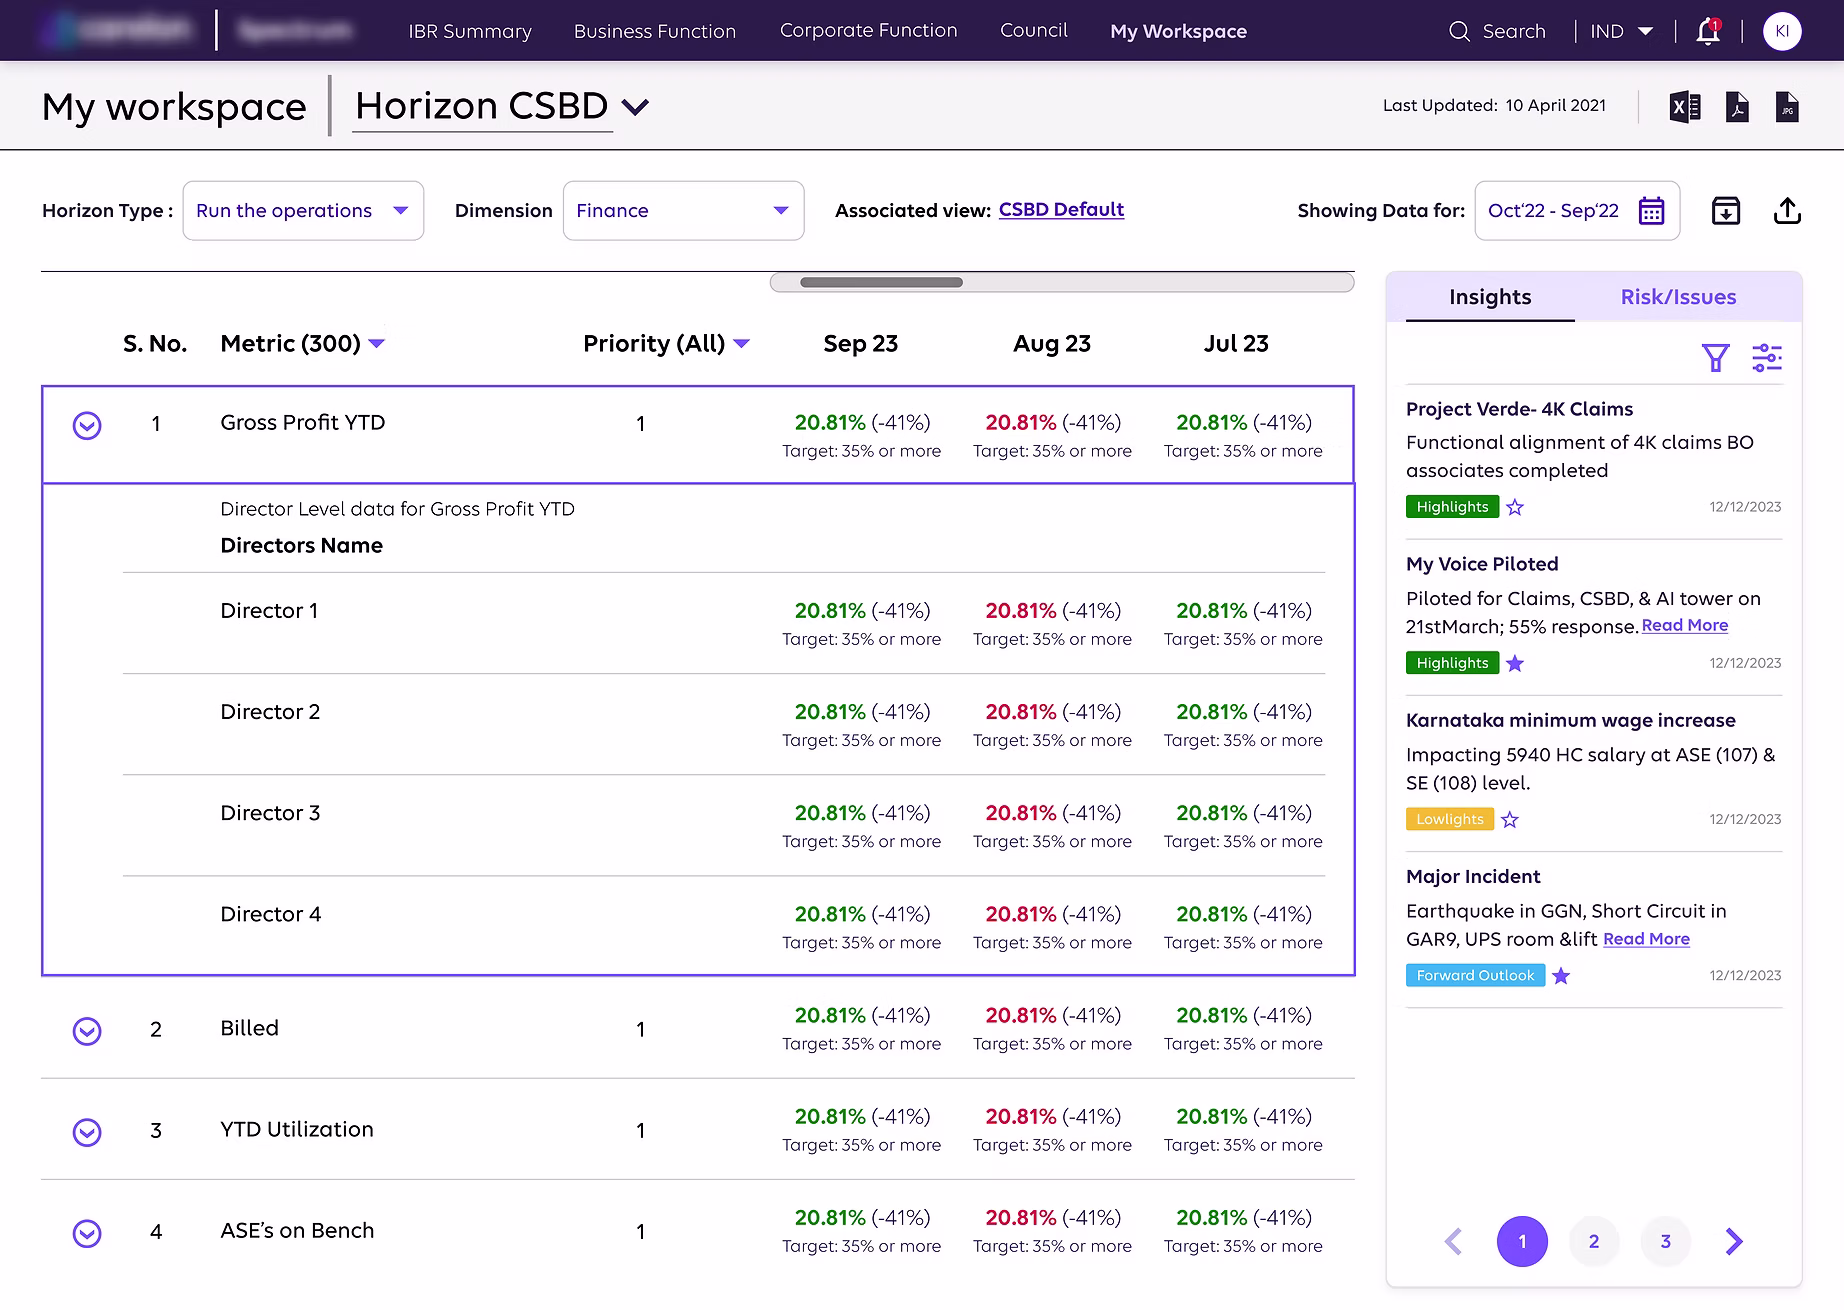Click the upload/share icon

click(x=1787, y=211)
